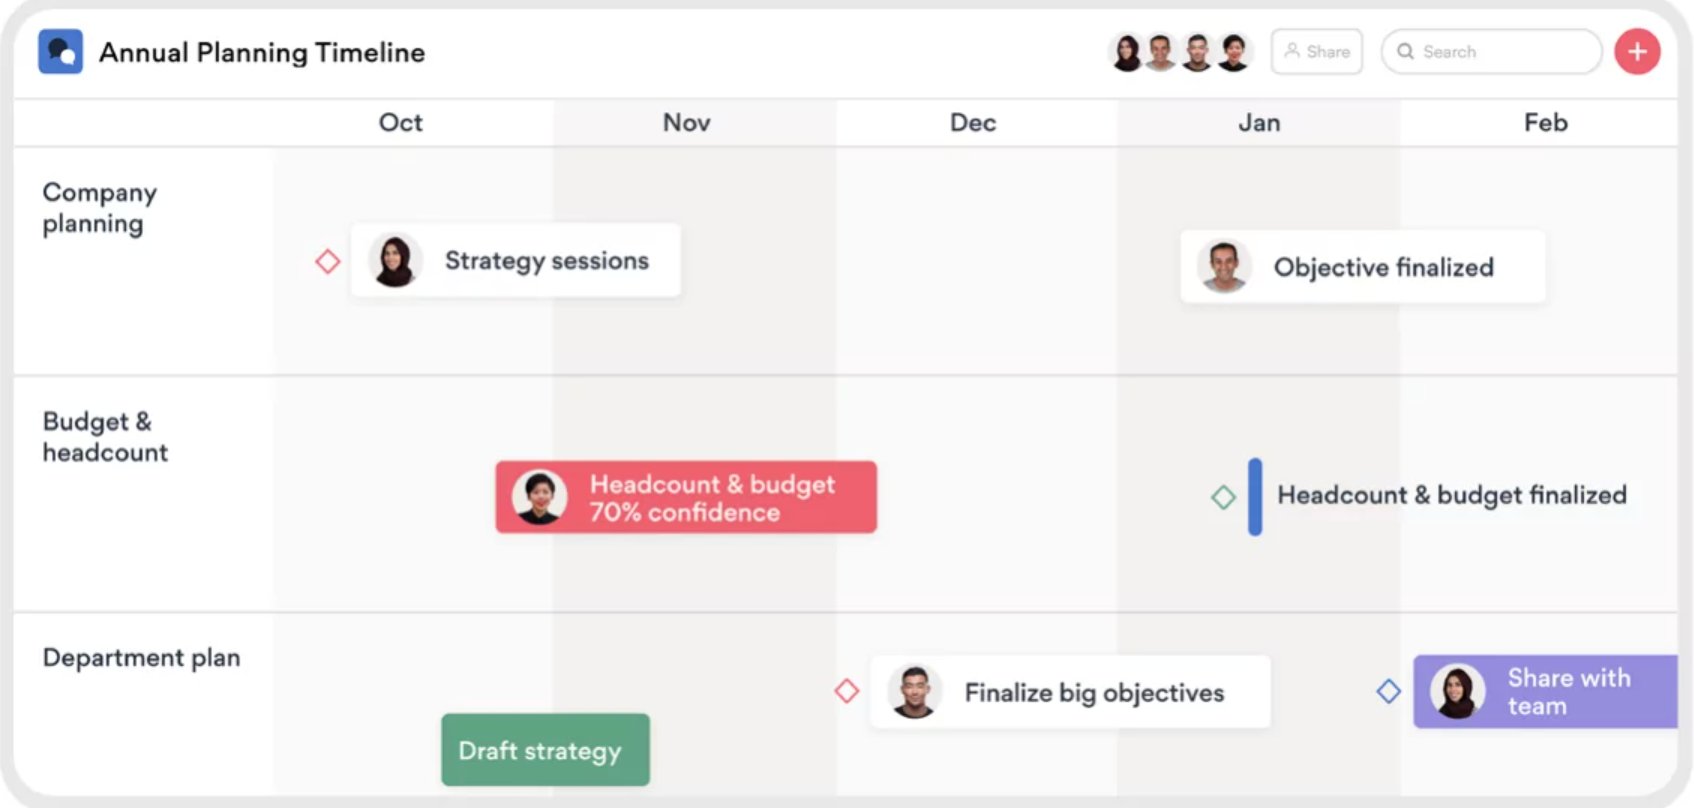Click avatar on Finalize big objectives card
Viewport: 1694px width, 808px height.
914,691
